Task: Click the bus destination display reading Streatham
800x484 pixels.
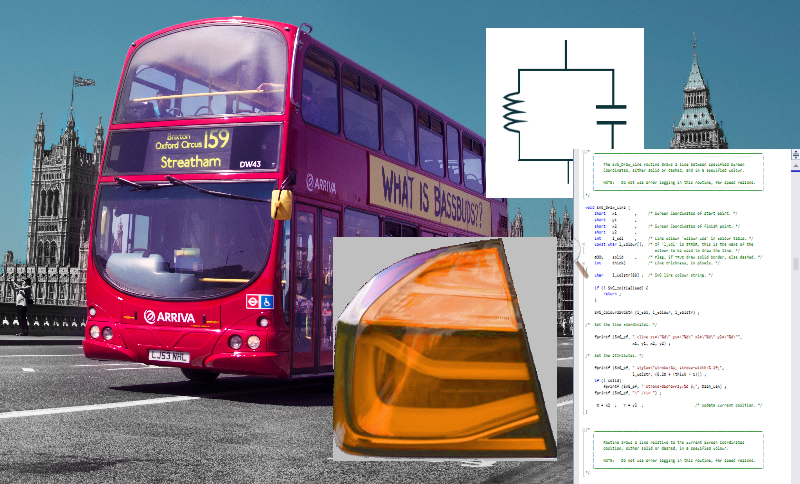Action: [193, 149]
